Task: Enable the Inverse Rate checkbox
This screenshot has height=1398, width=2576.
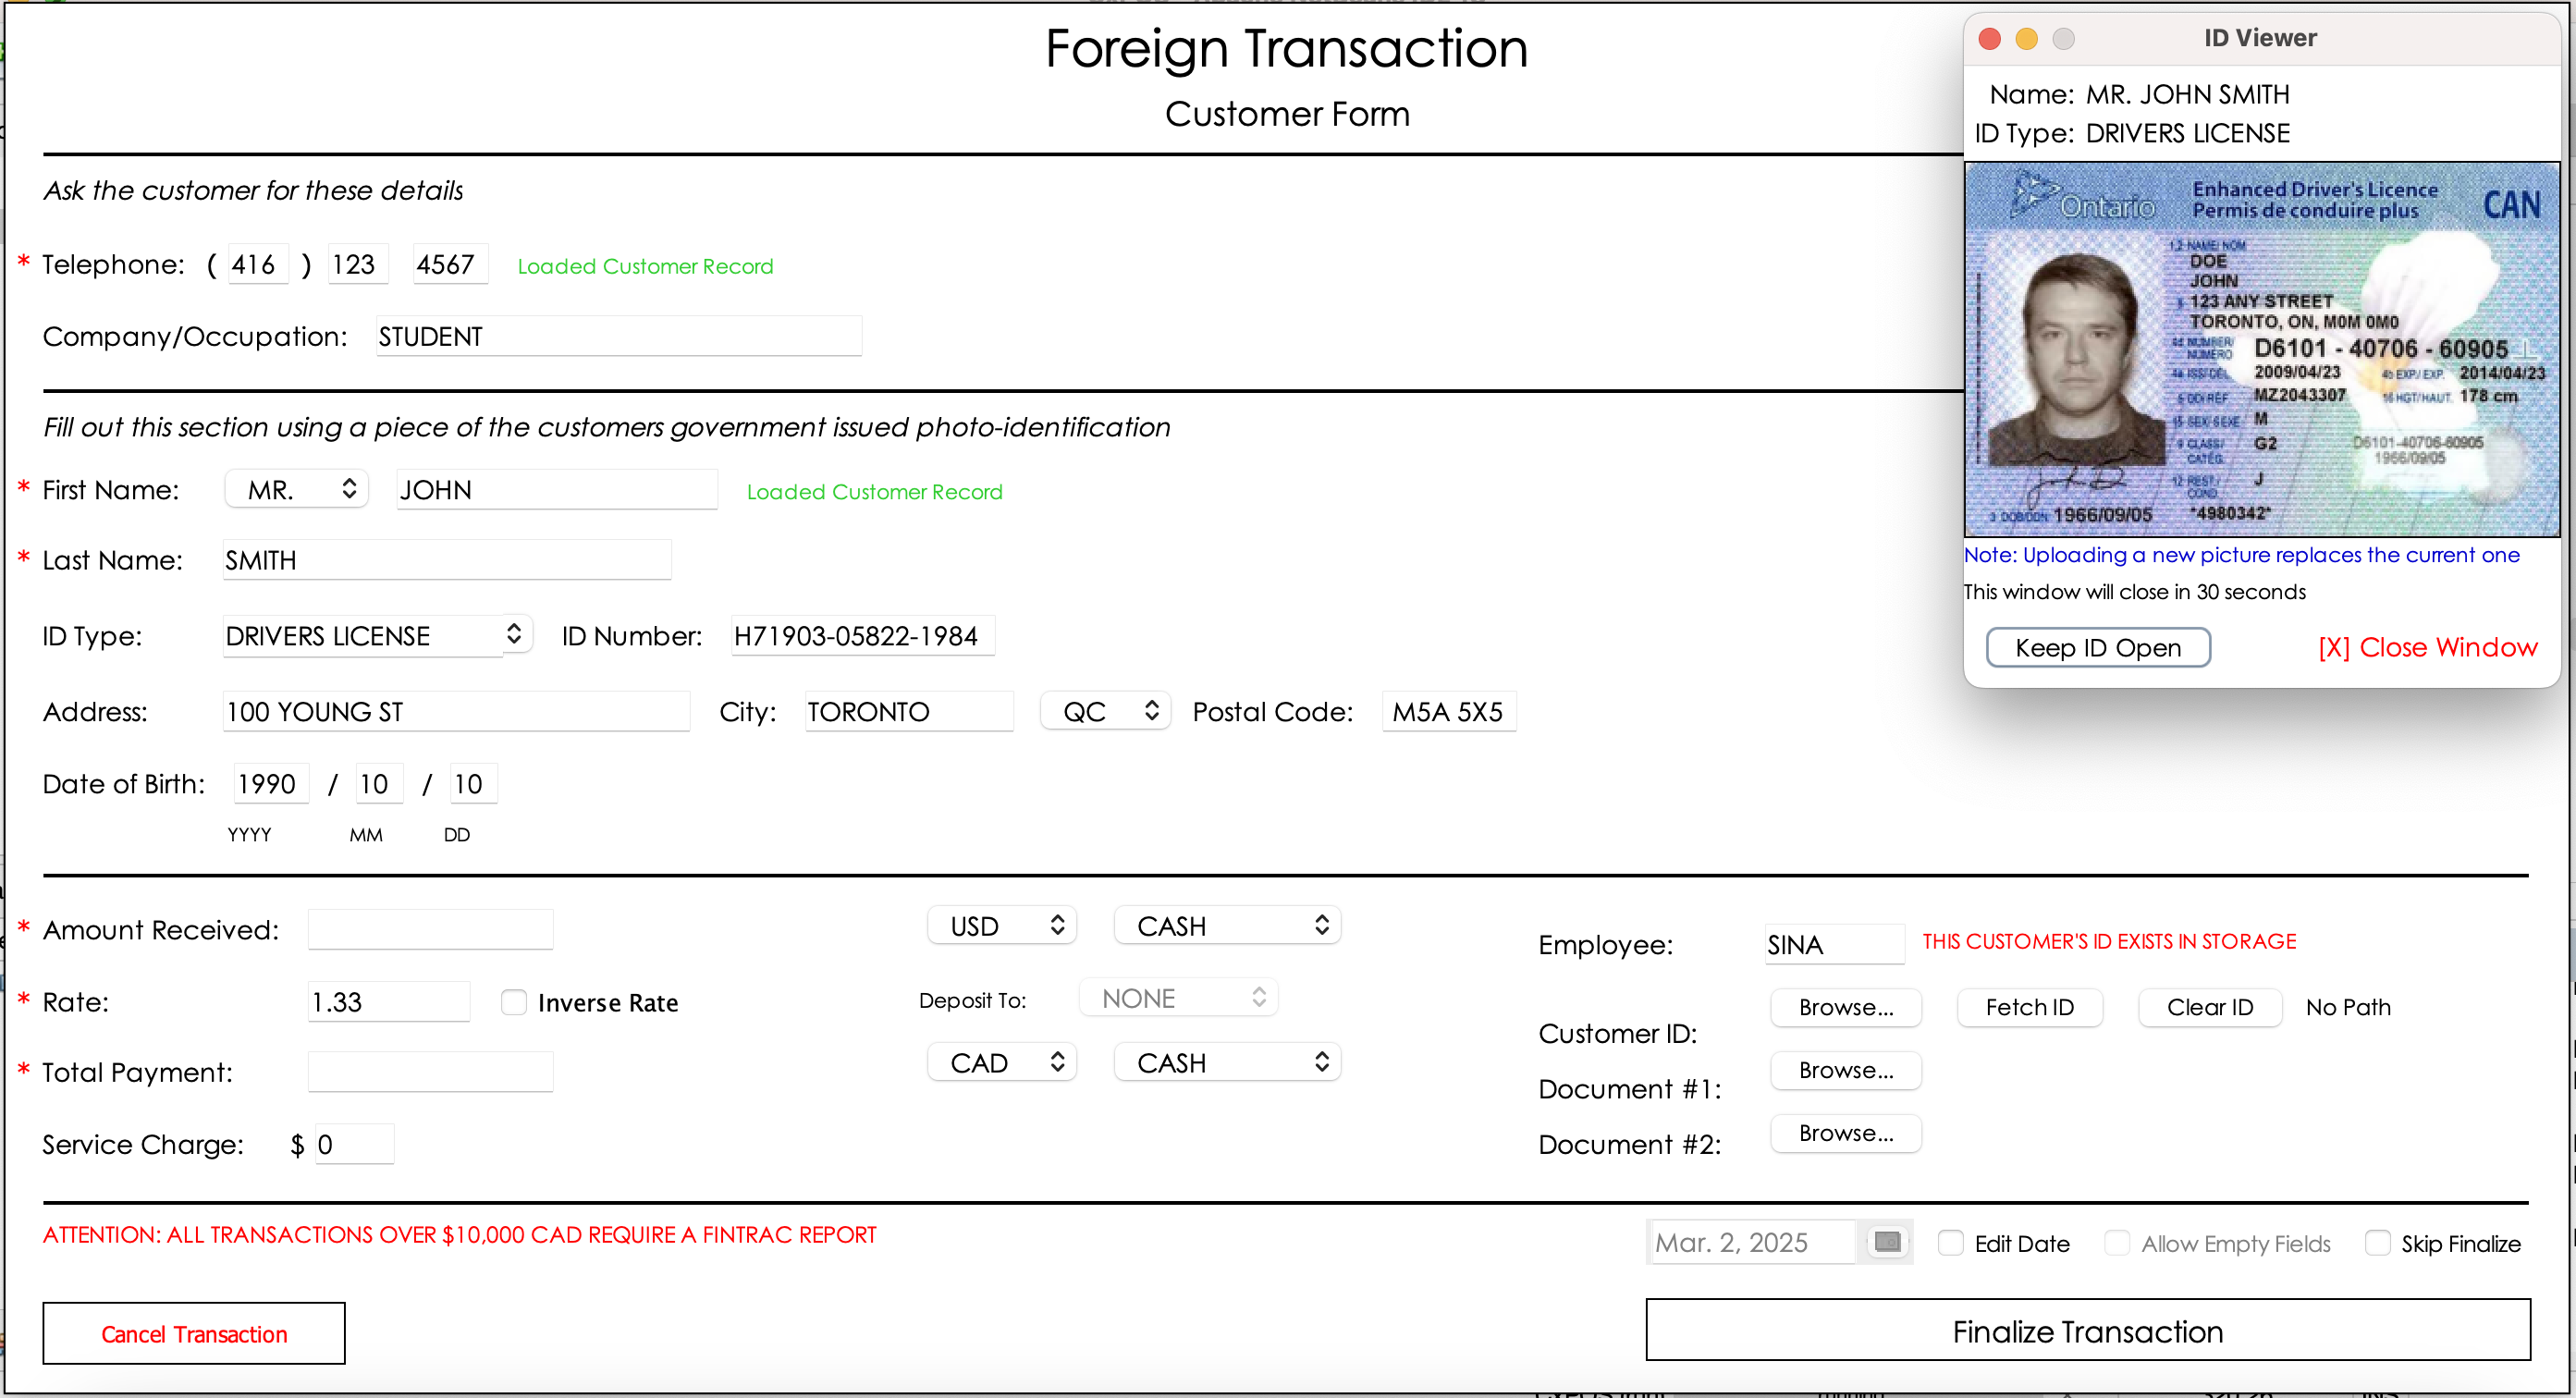Action: pyautogui.click(x=514, y=1002)
